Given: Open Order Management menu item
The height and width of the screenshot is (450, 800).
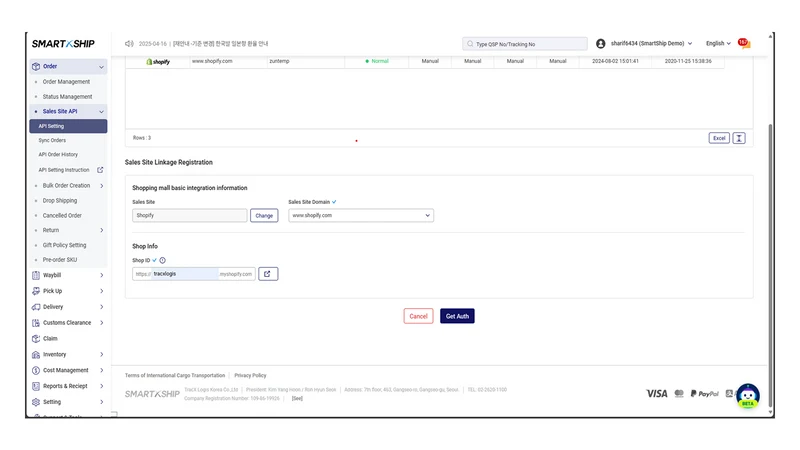Looking at the screenshot, I should 66,82.
